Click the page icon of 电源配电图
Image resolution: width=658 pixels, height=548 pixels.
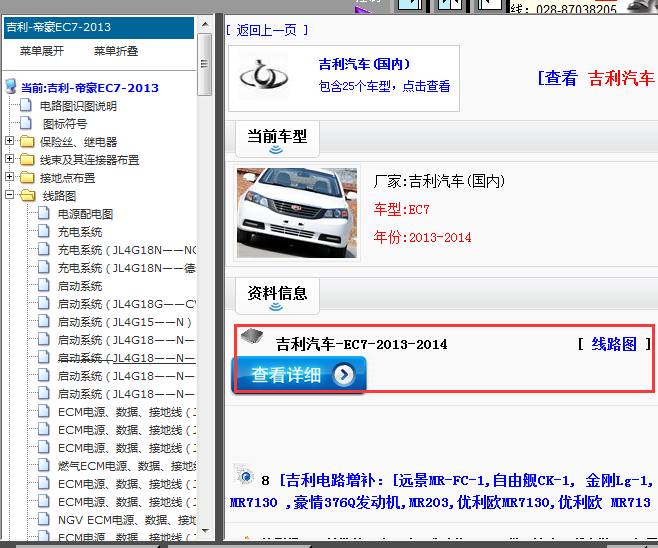(44, 213)
